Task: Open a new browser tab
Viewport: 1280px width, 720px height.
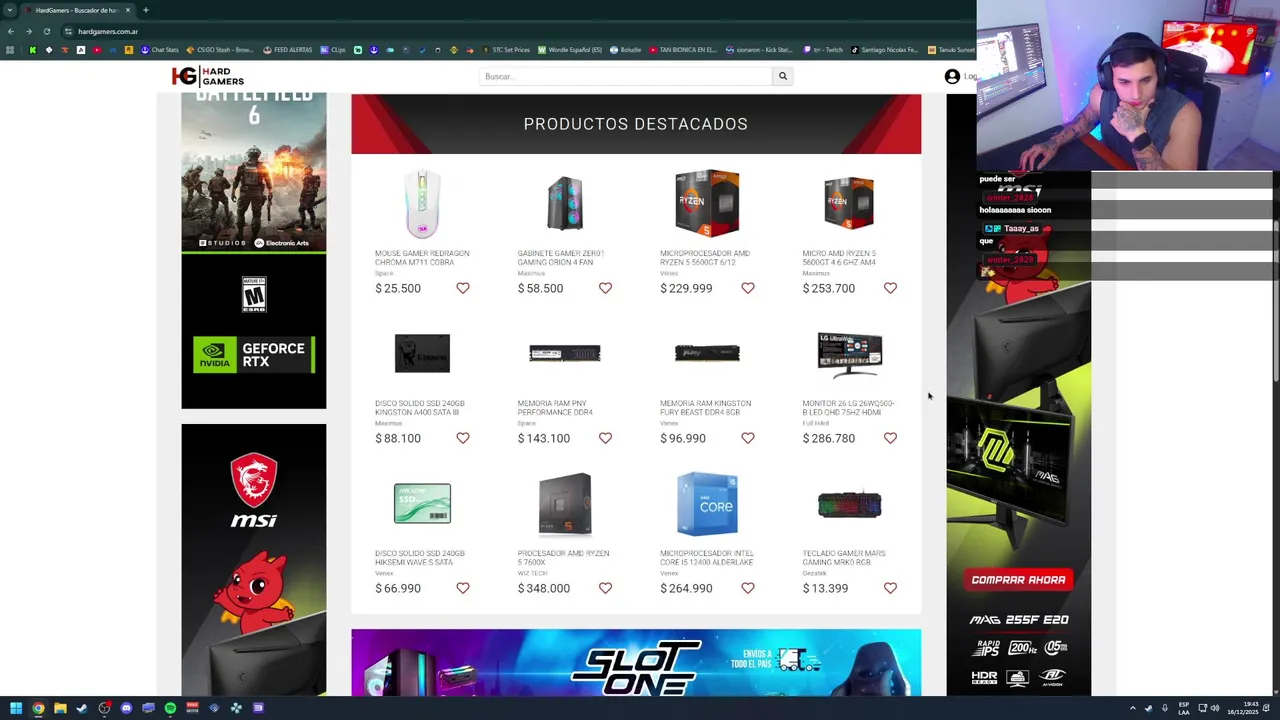Action: [145, 10]
